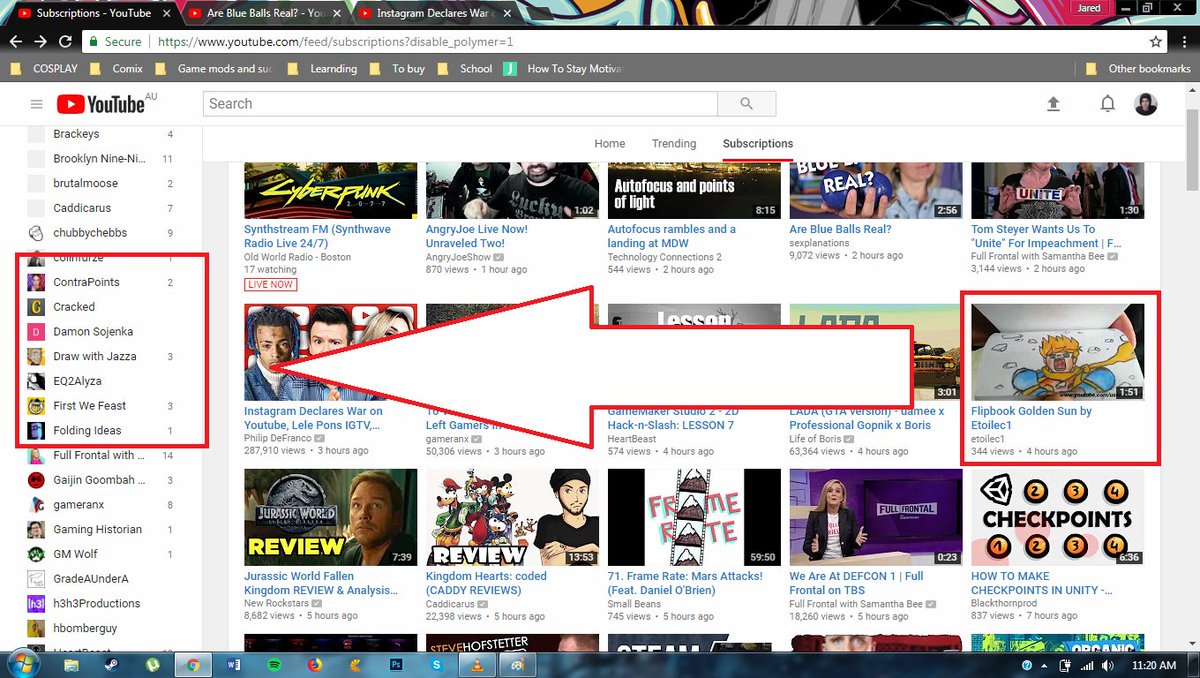Image resolution: width=1200 pixels, height=678 pixels.
Task: Play the CHECKPOINTS Unity video thumbnail
Action: (1058, 517)
